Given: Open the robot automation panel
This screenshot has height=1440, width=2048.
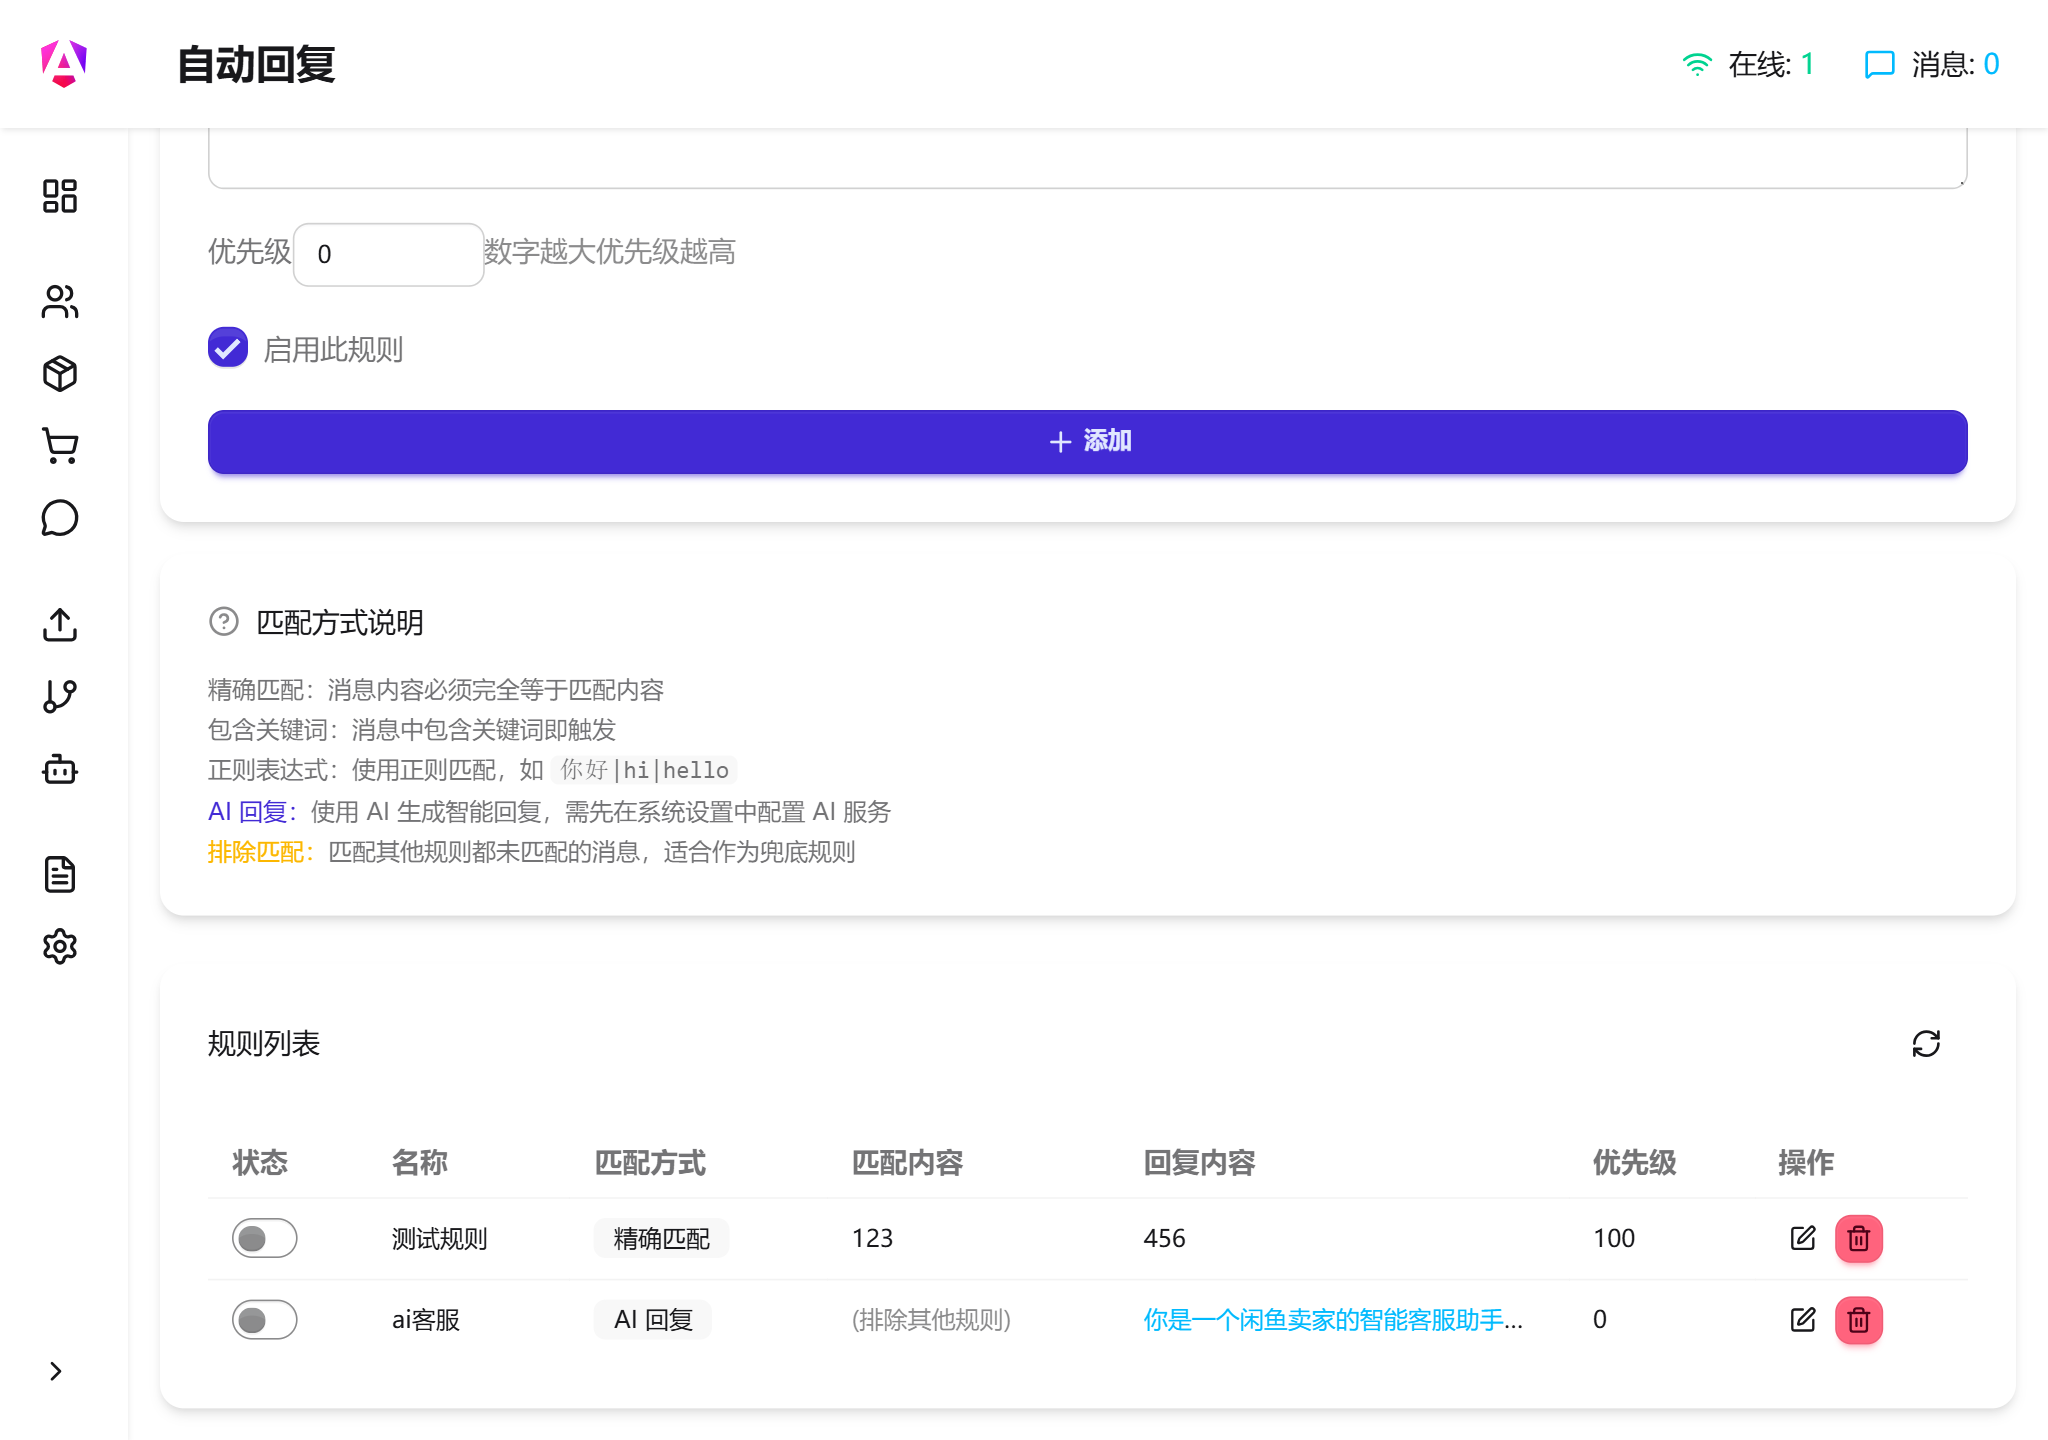Looking at the screenshot, I should [x=60, y=769].
